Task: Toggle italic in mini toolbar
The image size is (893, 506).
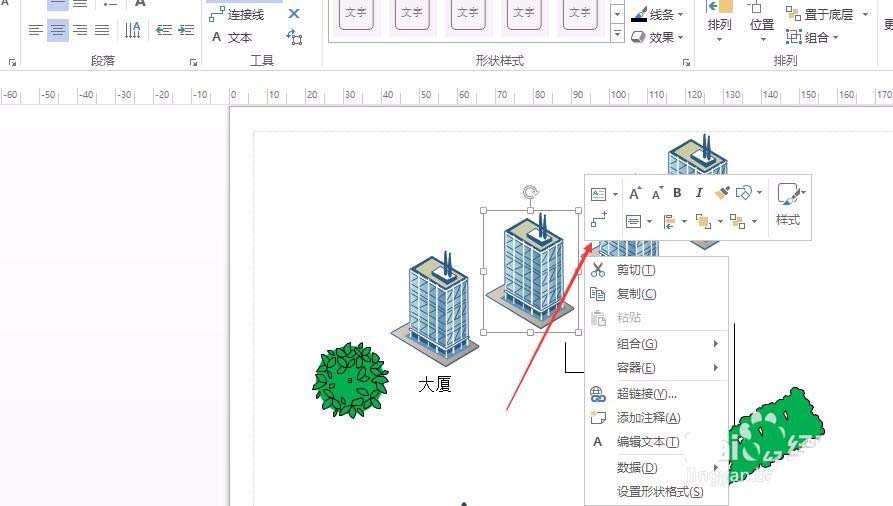Action: tap(699, 193)
